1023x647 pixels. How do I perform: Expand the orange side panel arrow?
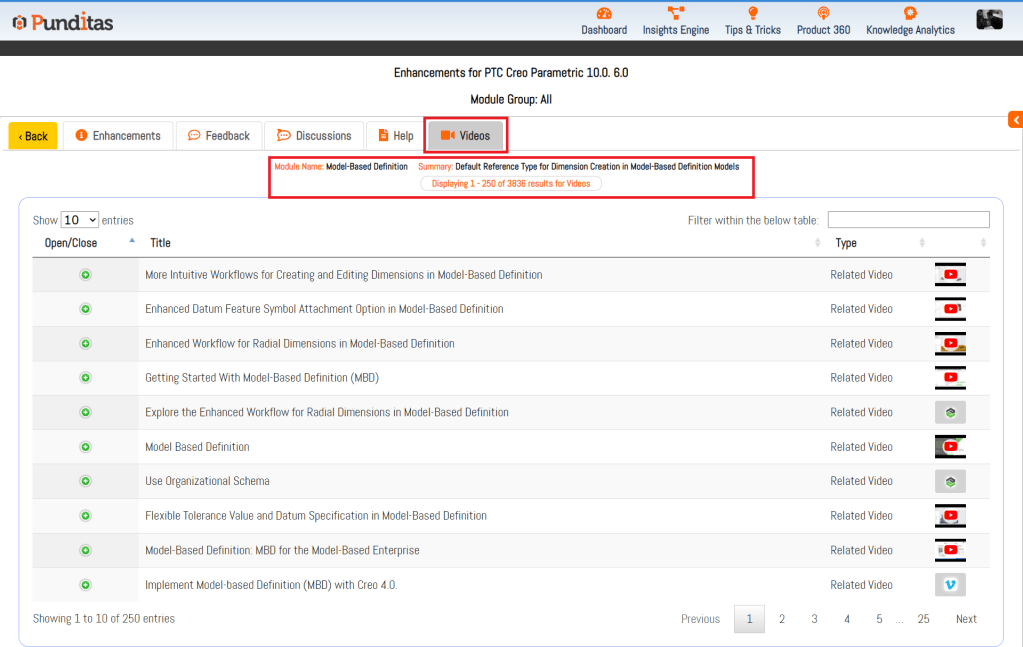[x=1015, y=120]
